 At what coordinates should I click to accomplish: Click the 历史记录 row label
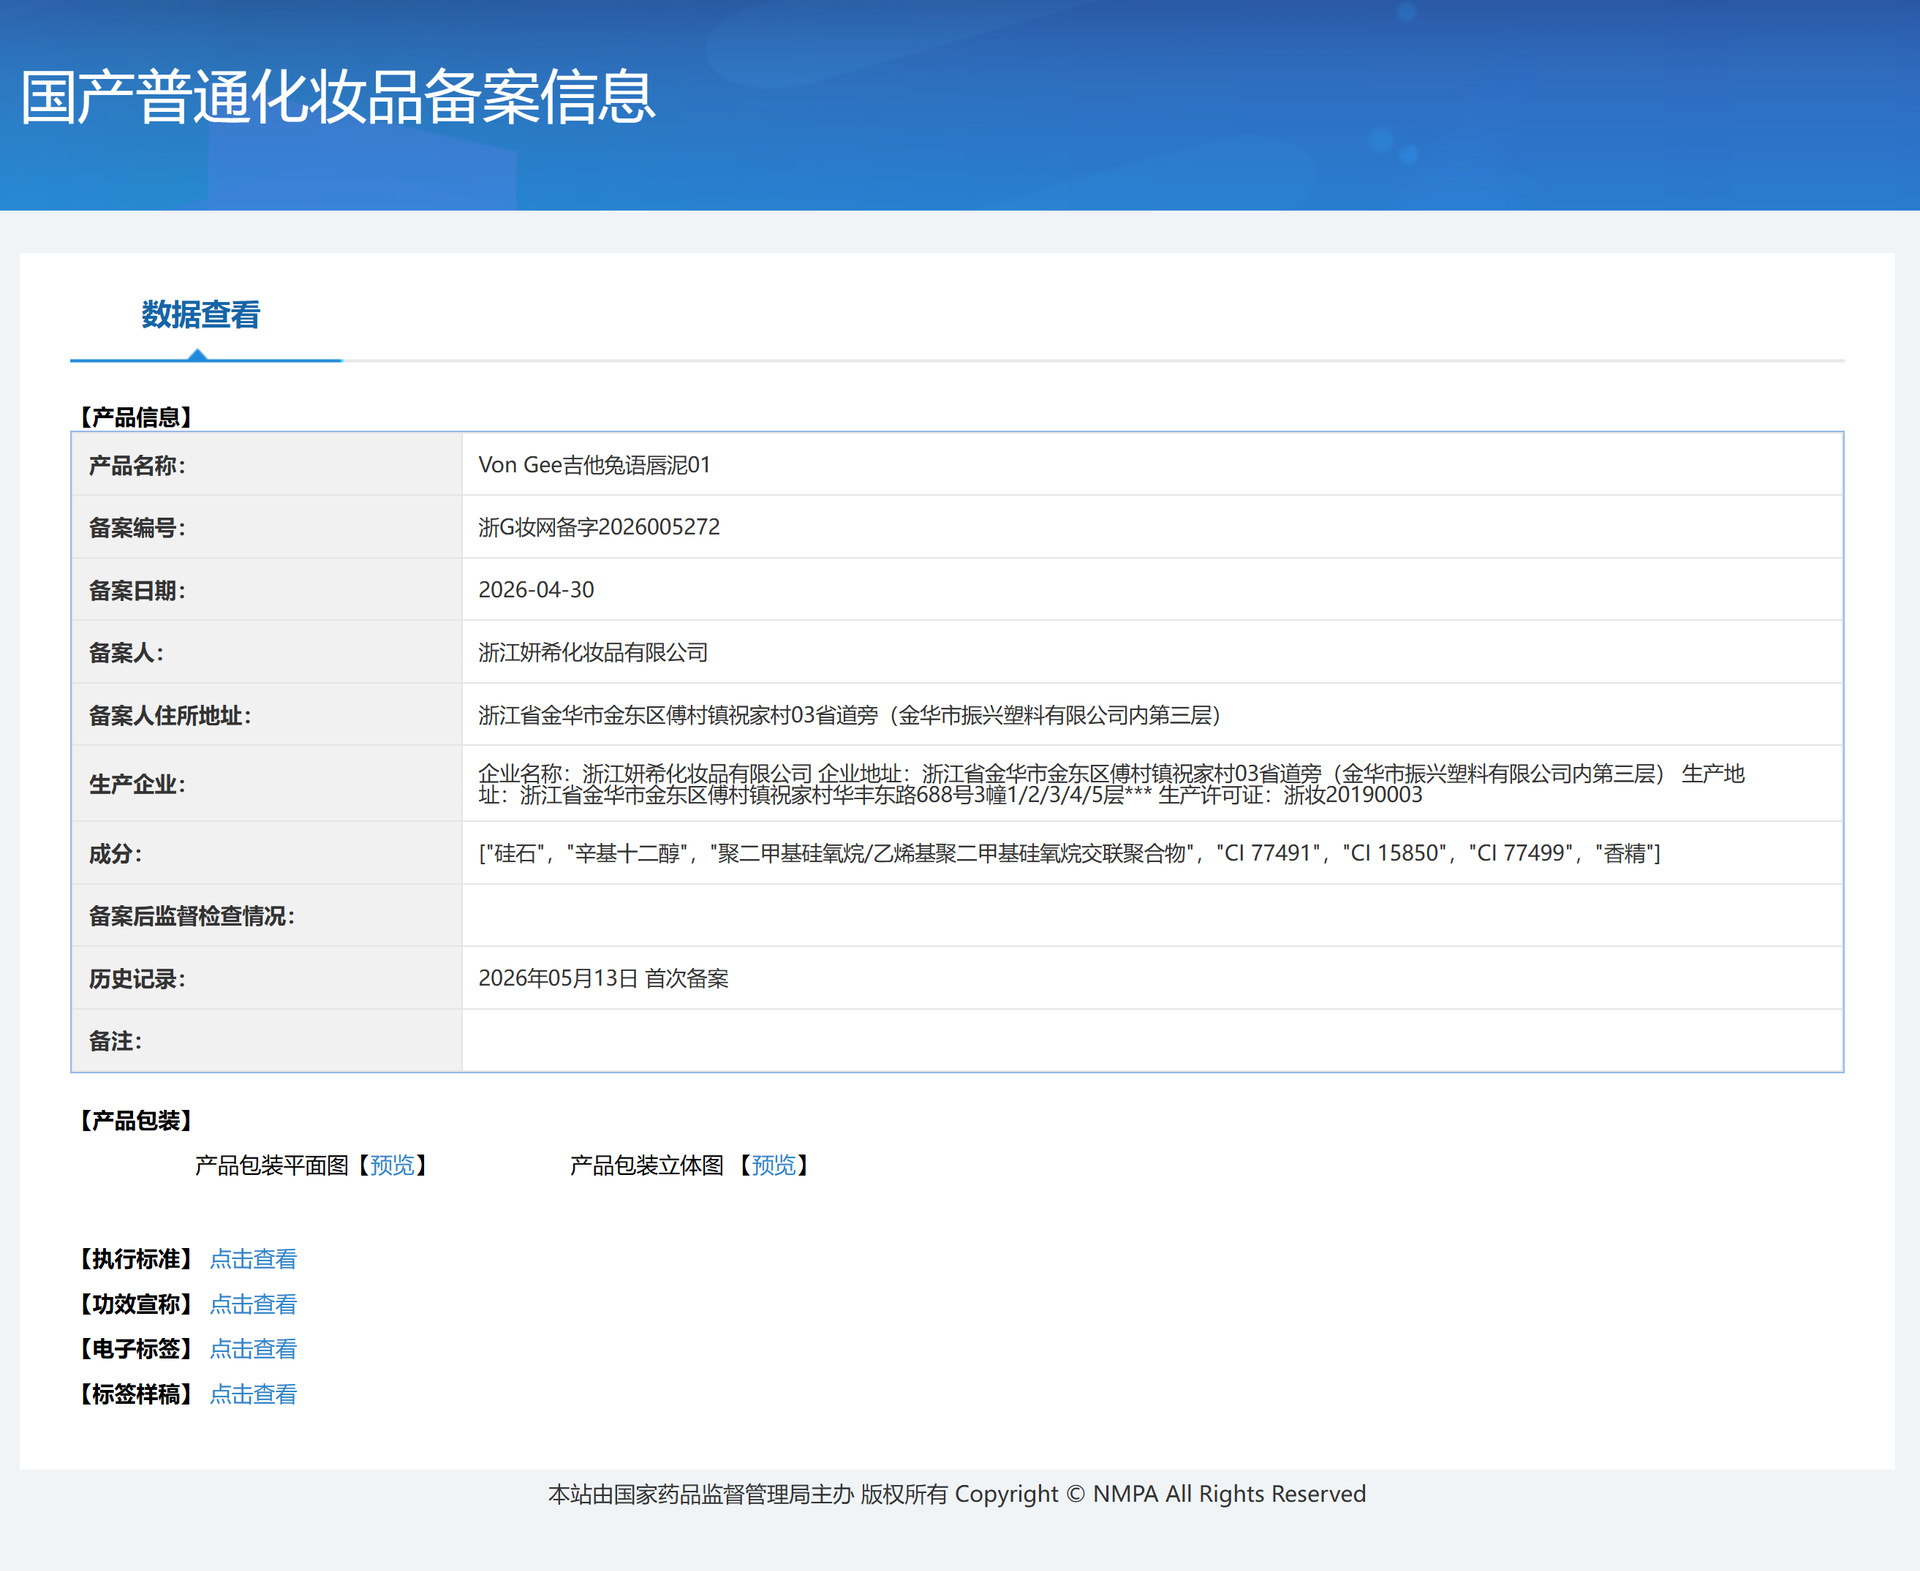point(137,979)
